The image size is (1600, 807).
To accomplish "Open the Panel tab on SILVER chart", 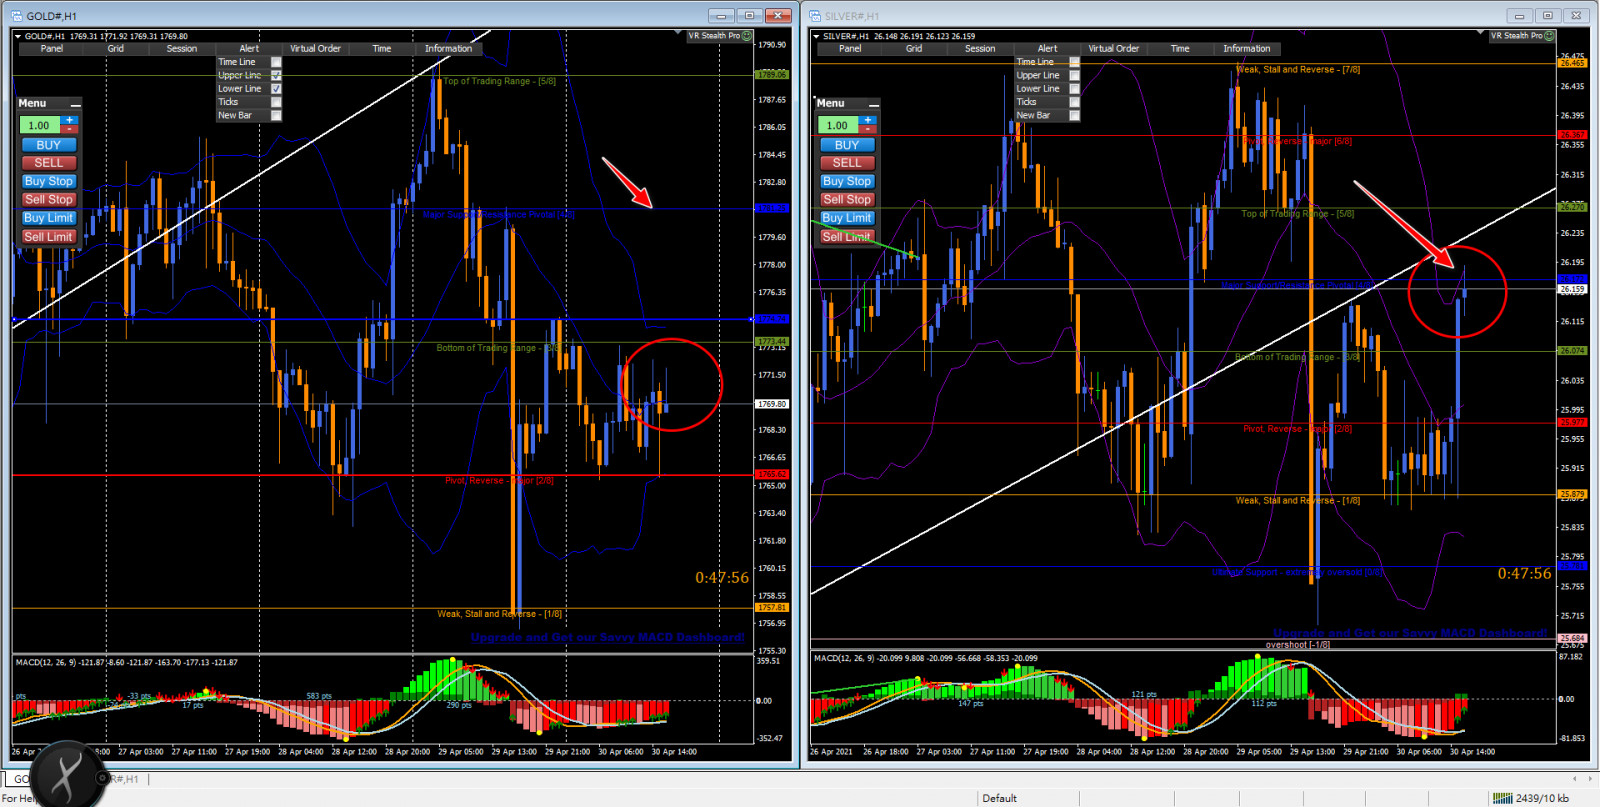I will click(850, 48).
